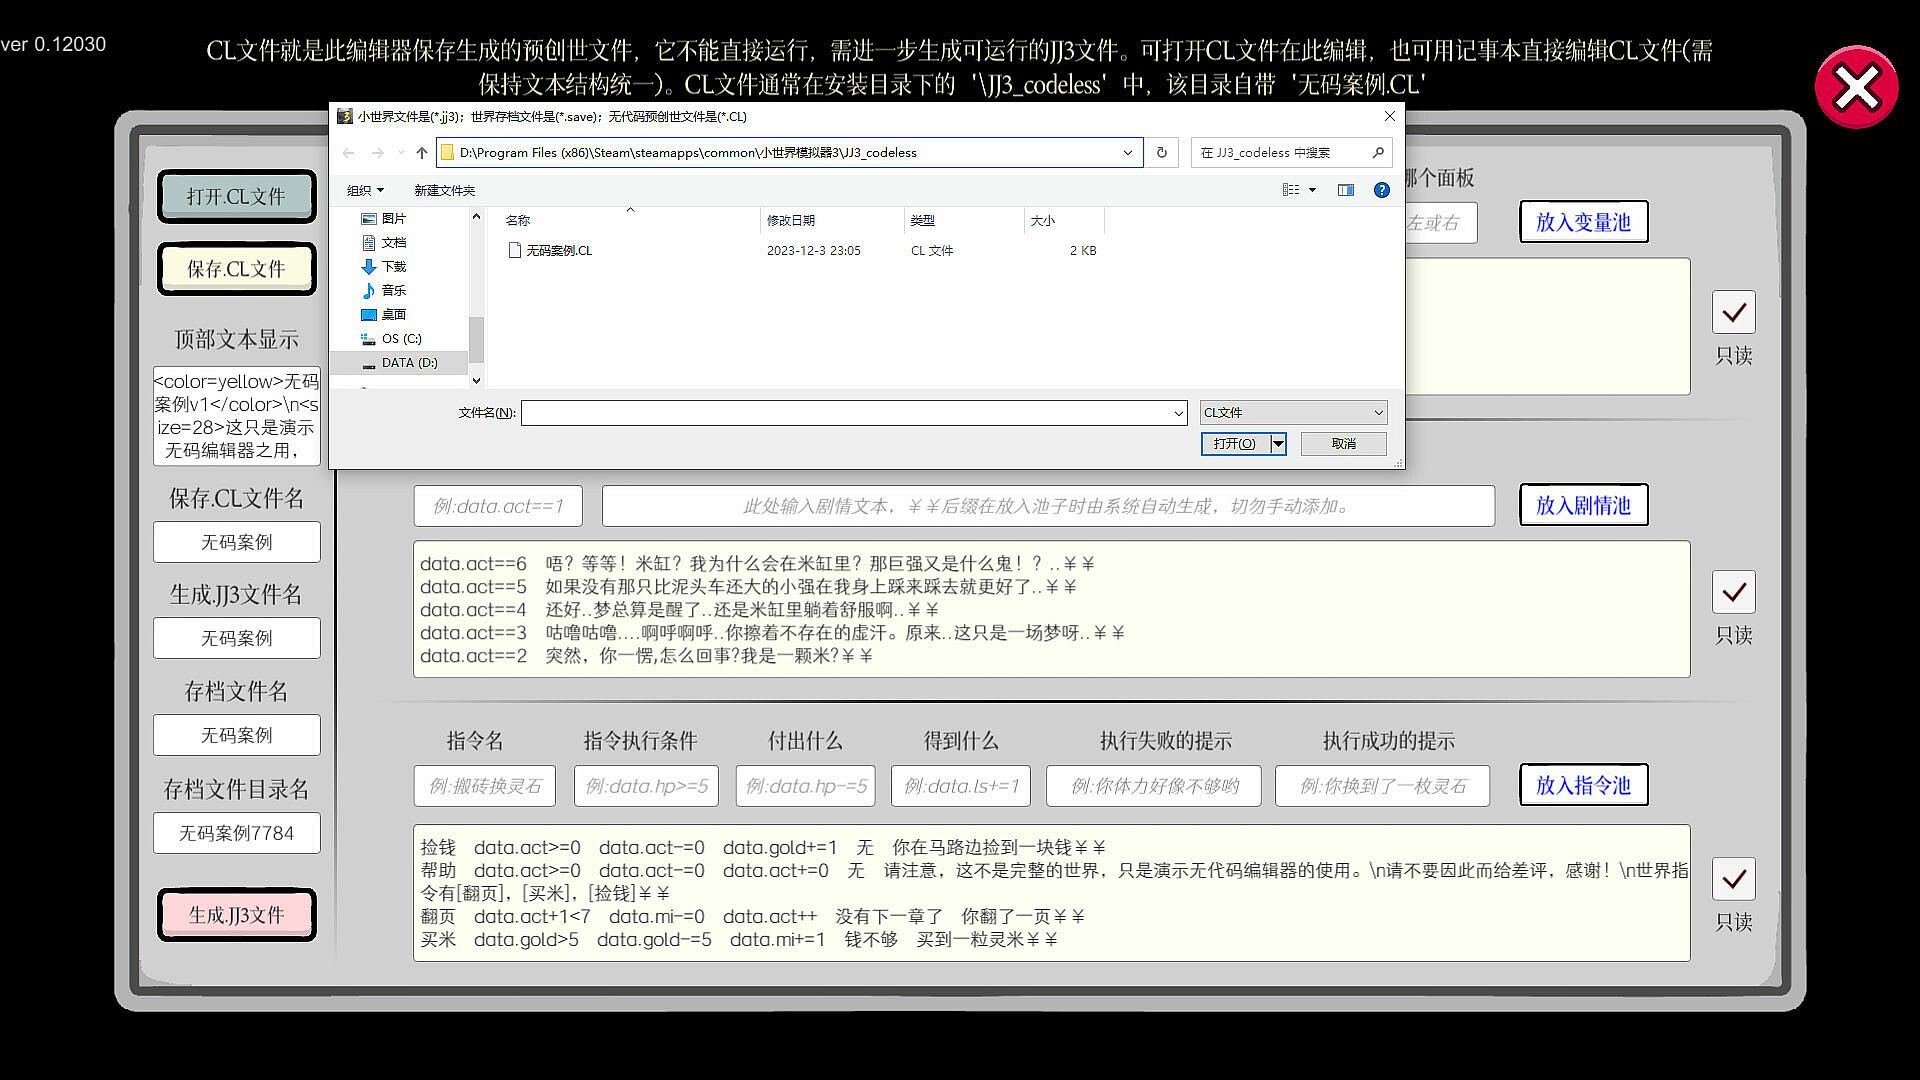
Task: Click the search magnifier in file dialog
Action: 1378,153
